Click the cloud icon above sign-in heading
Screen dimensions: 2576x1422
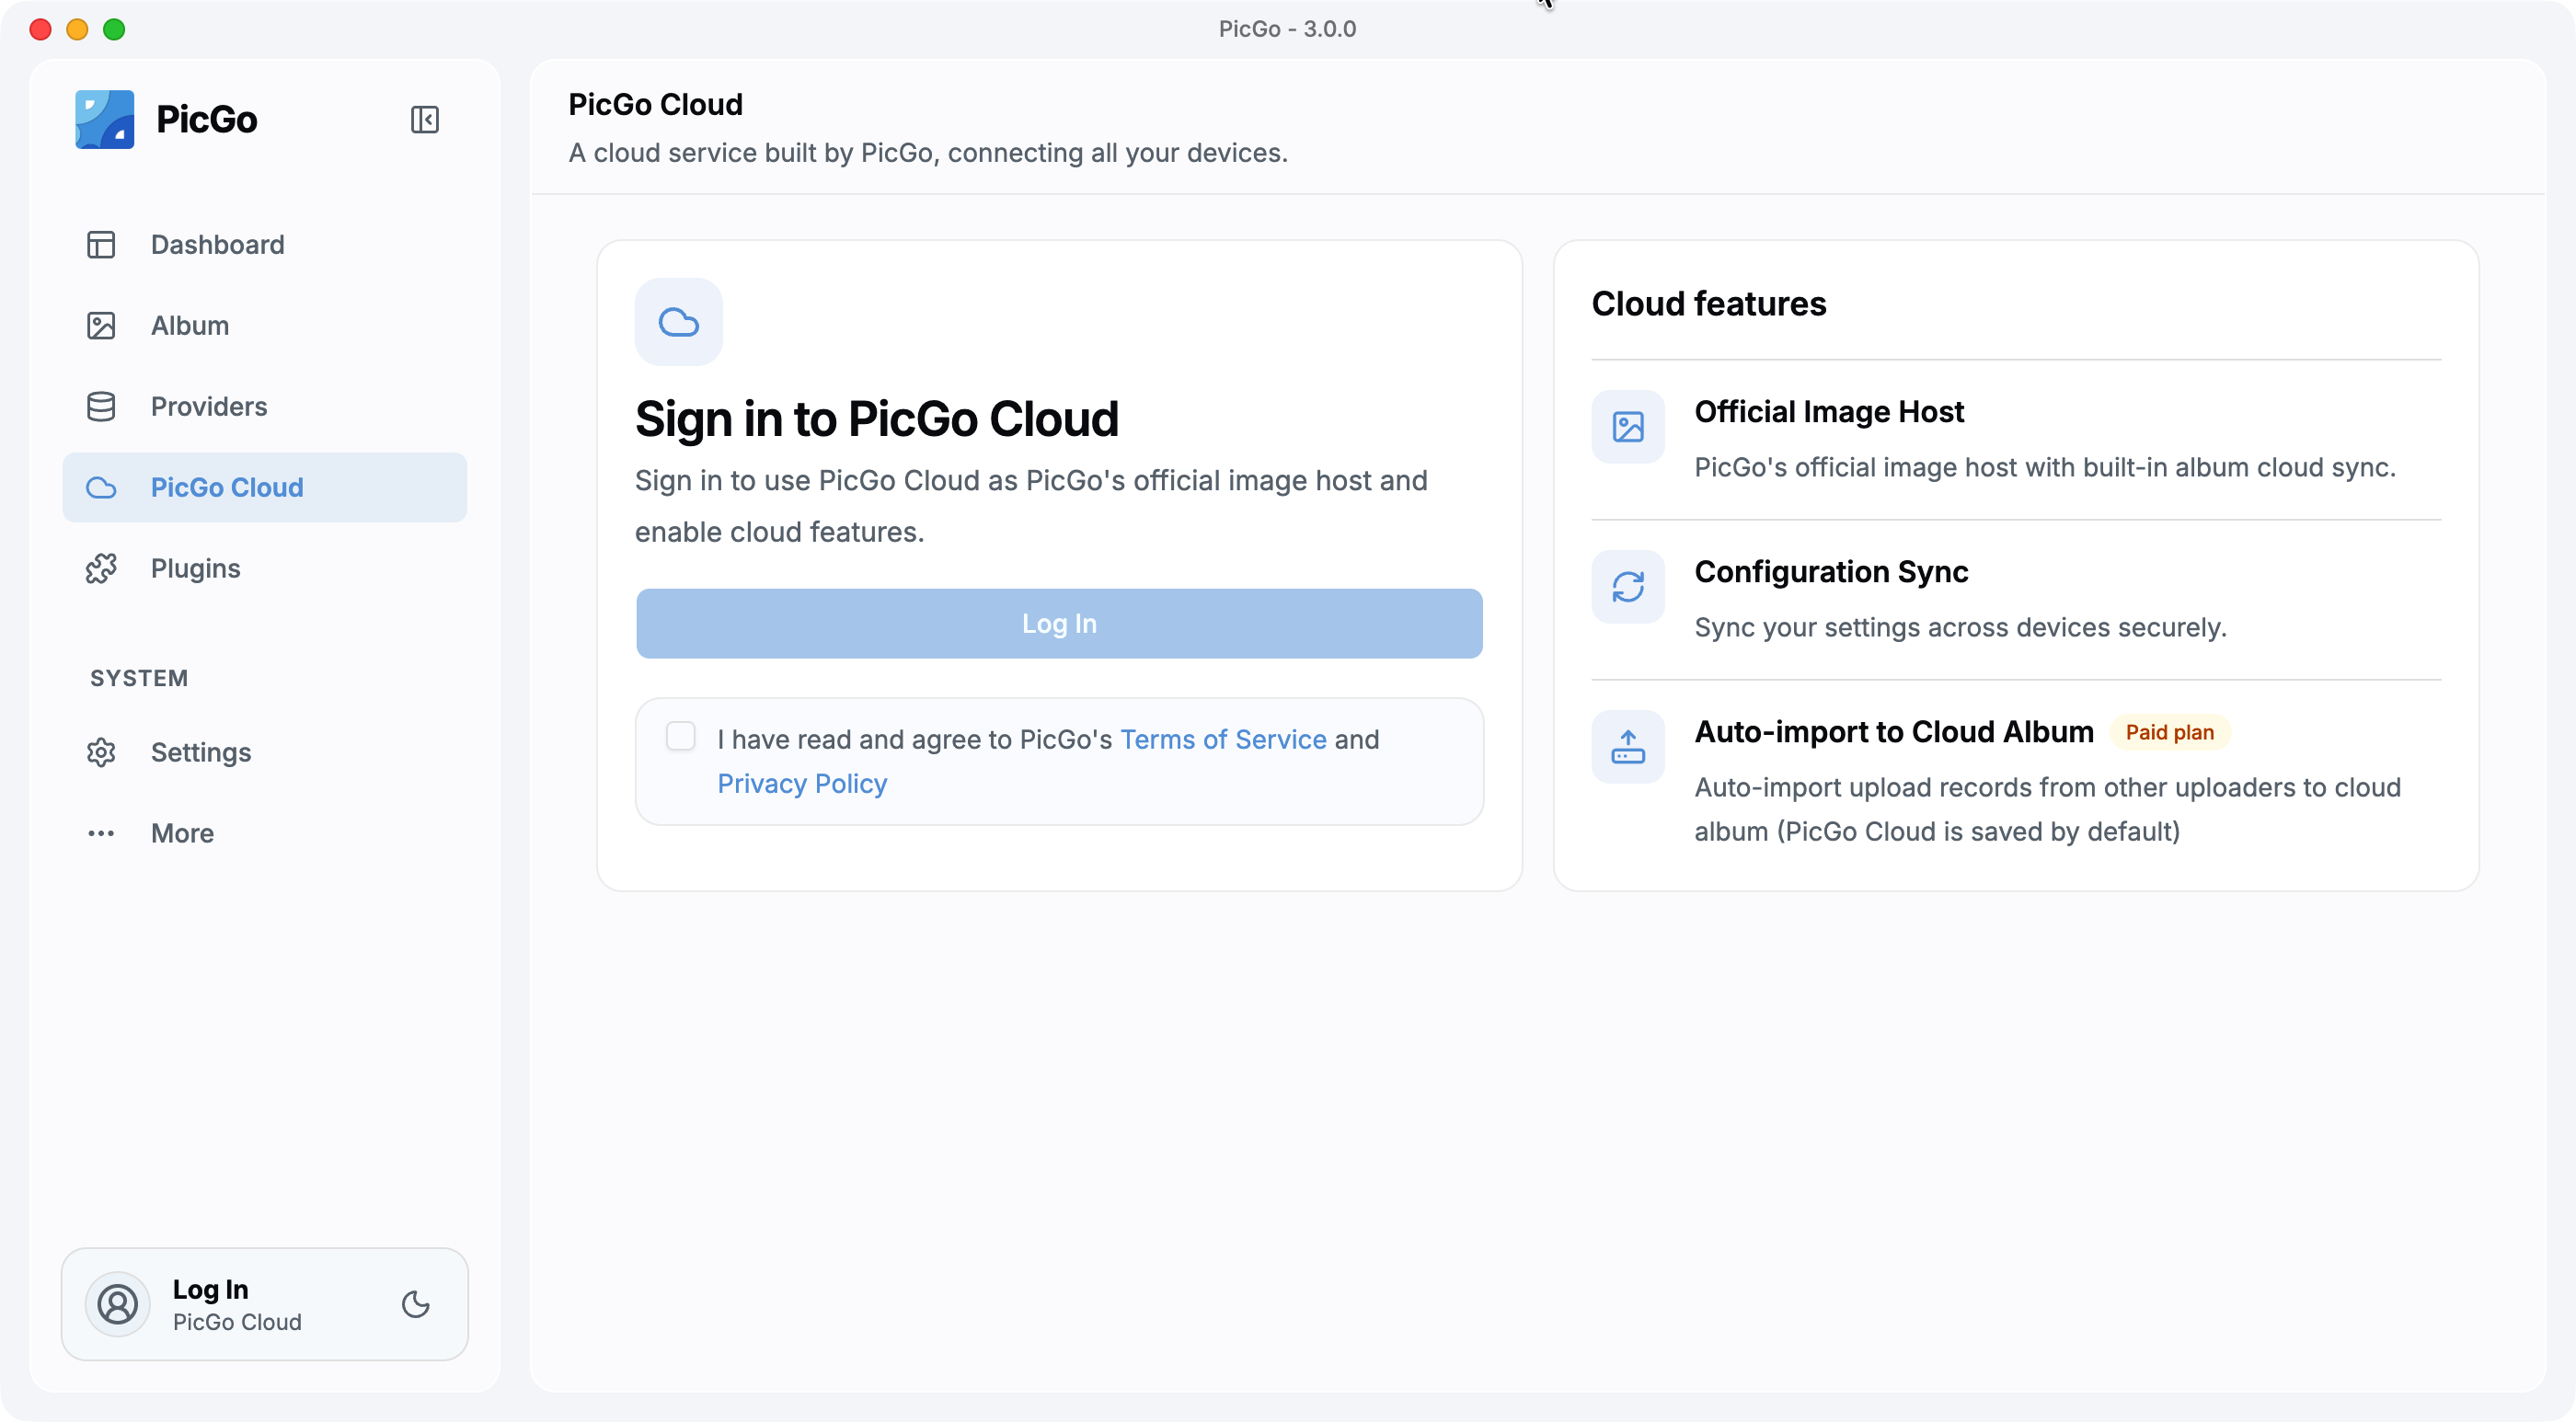(x=679, y=322)
